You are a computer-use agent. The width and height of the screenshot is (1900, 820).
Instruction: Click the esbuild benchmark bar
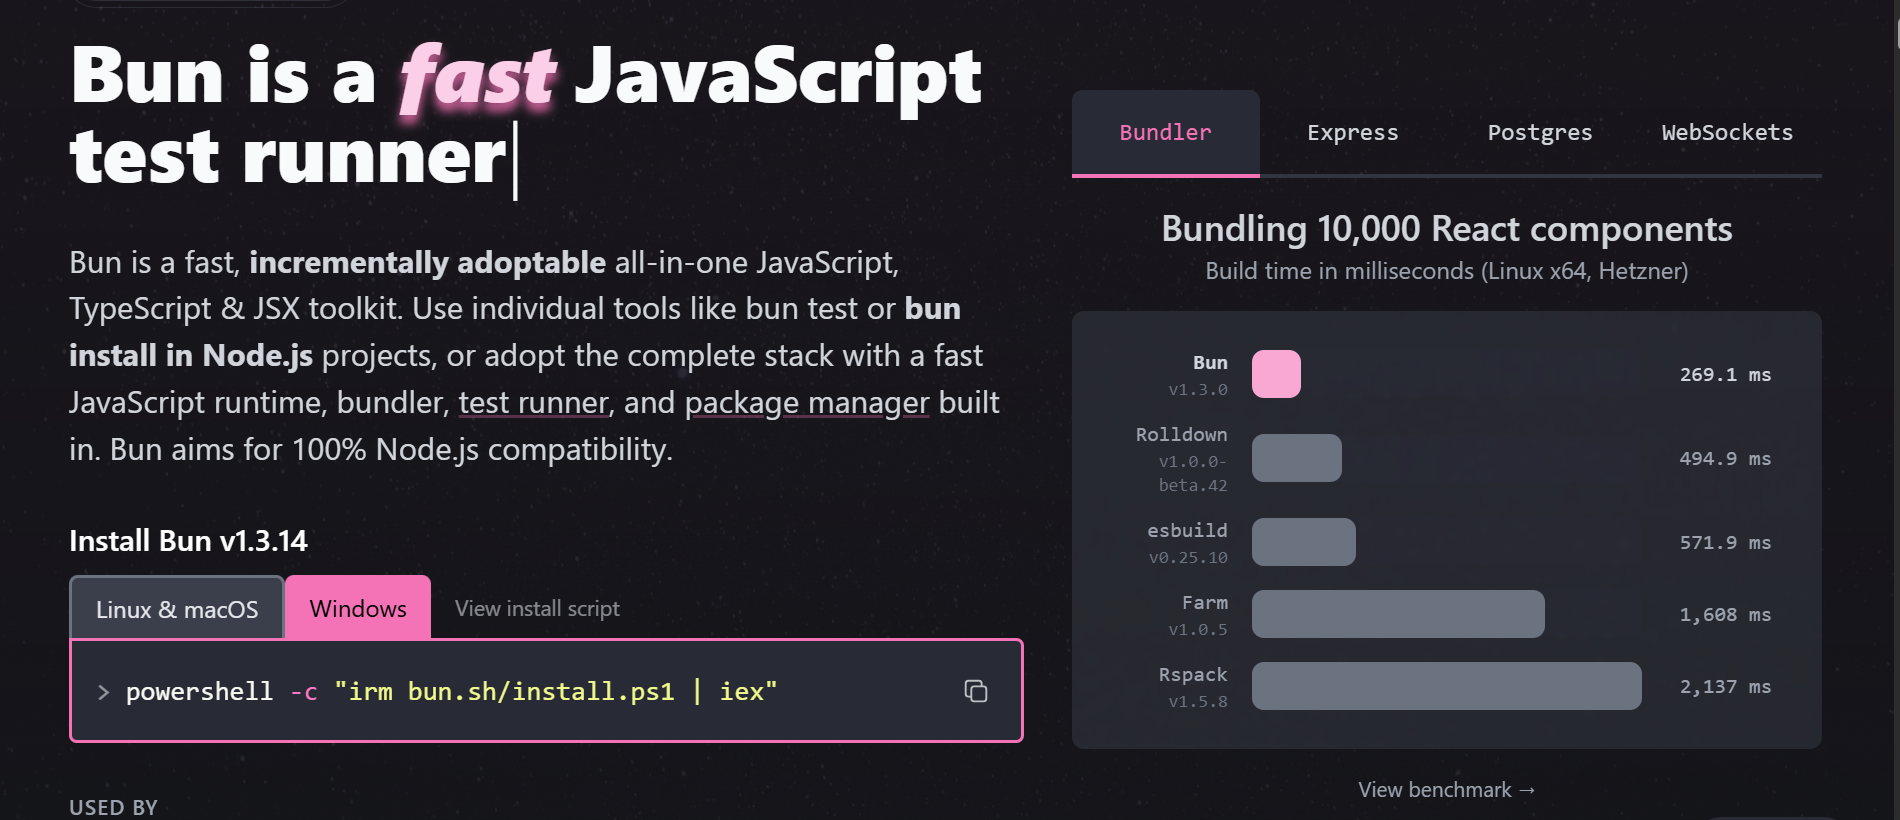(1304, 542)
